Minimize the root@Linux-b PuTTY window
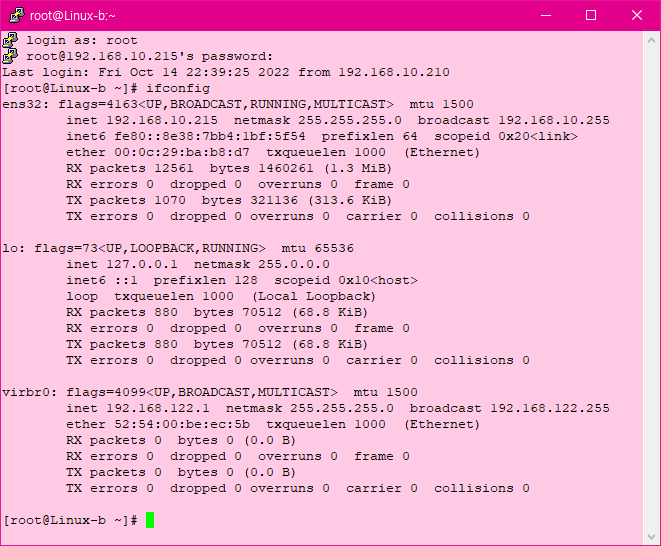 point(546,16)
